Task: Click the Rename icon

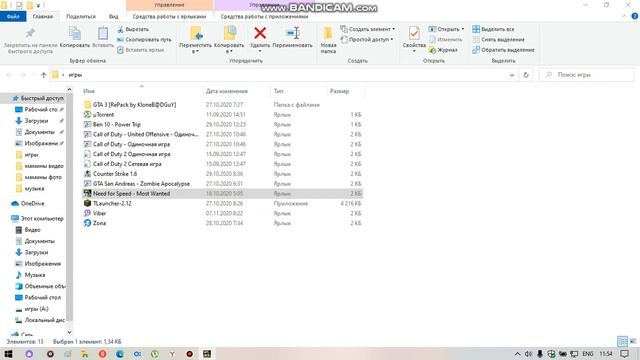Action: pos(292,33)
